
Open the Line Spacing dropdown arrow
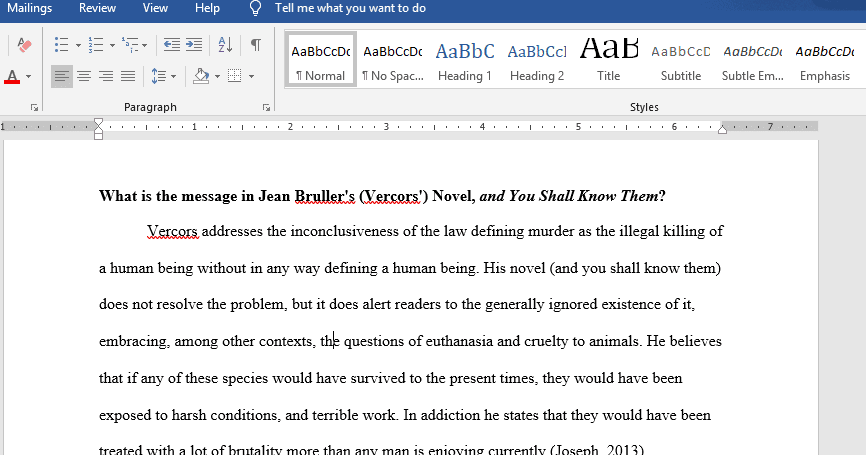click(x=173, y=76)
